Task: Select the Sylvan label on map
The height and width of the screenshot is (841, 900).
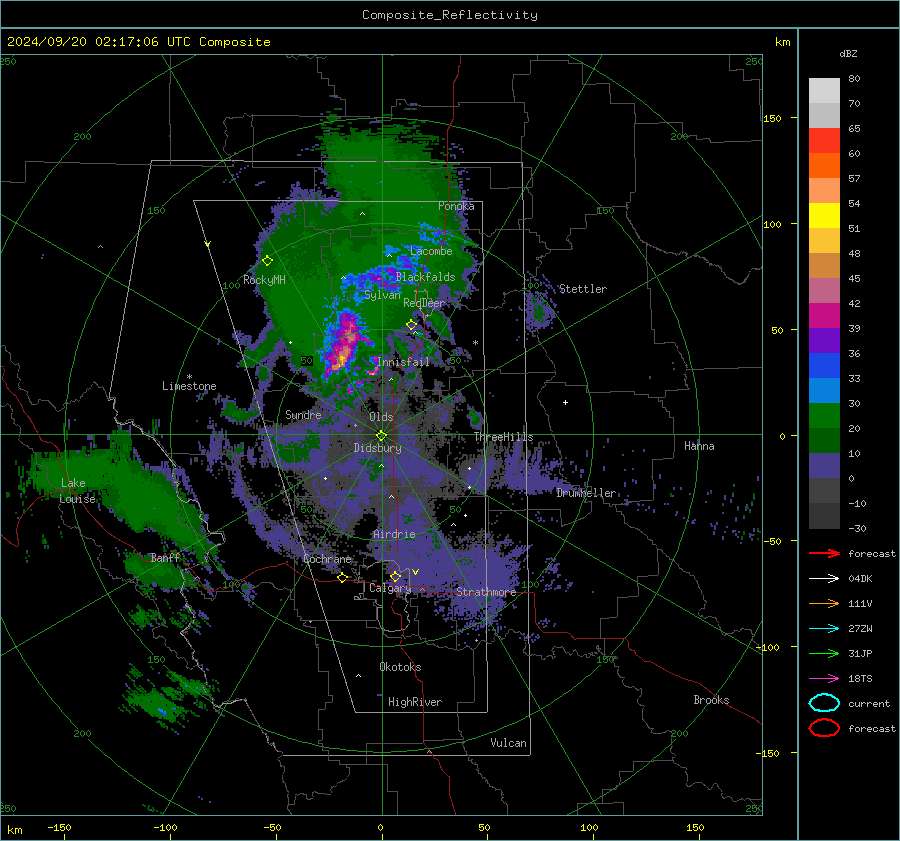Action: (x=382, y=295)
